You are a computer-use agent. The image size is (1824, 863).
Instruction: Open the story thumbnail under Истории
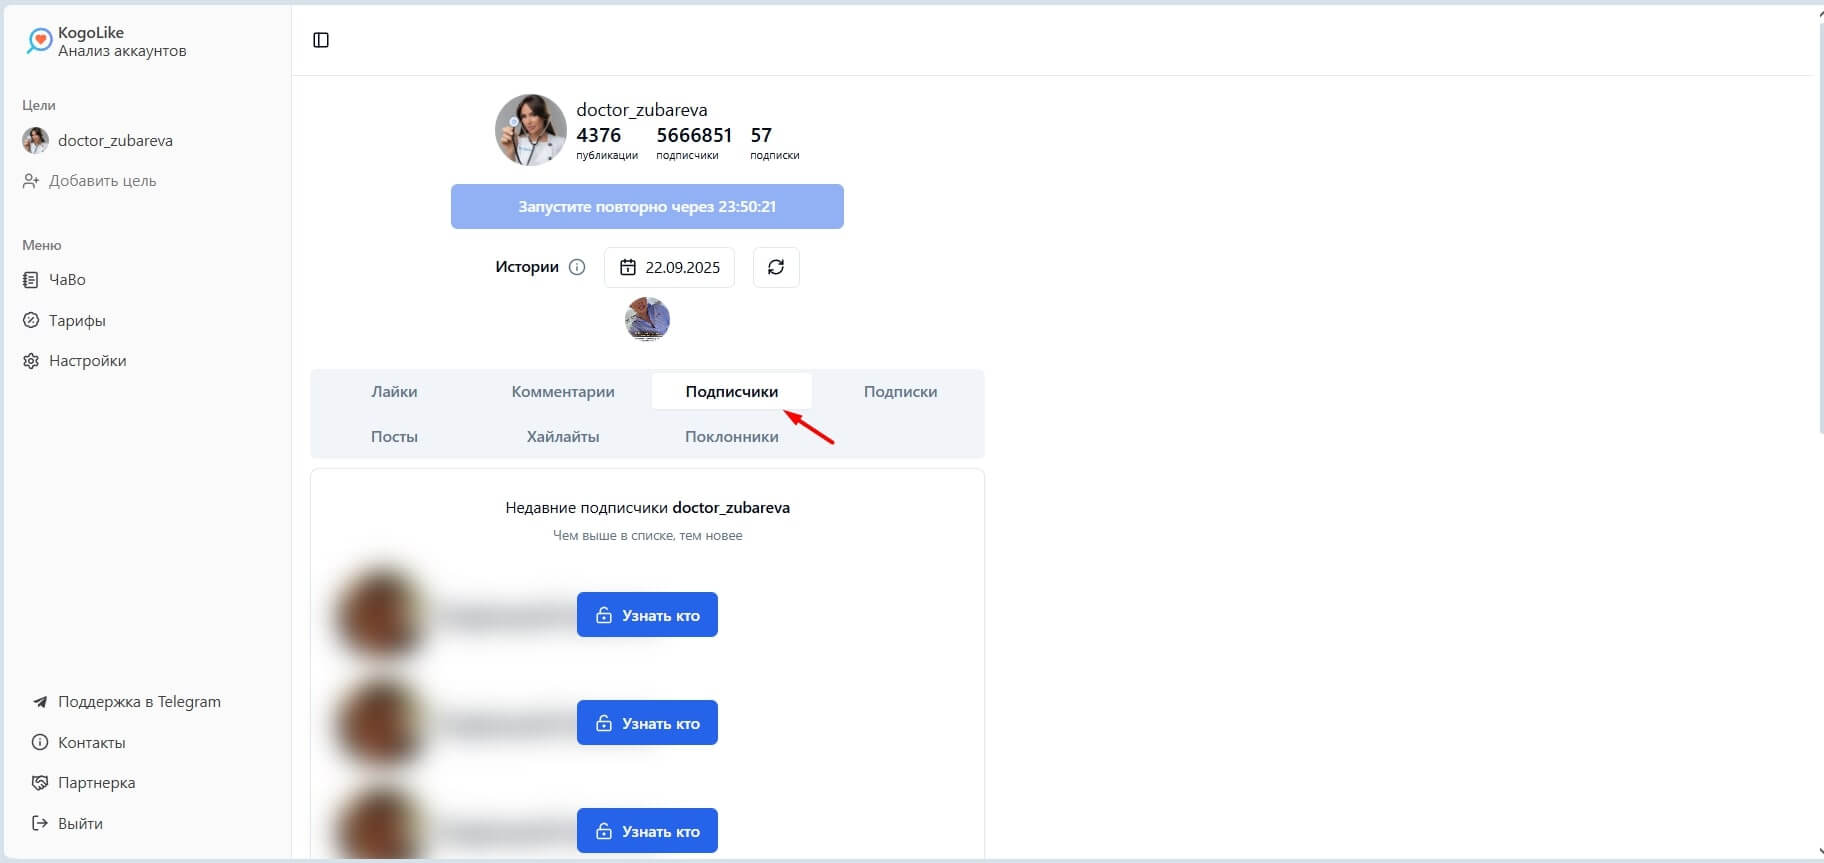point(647,320)
